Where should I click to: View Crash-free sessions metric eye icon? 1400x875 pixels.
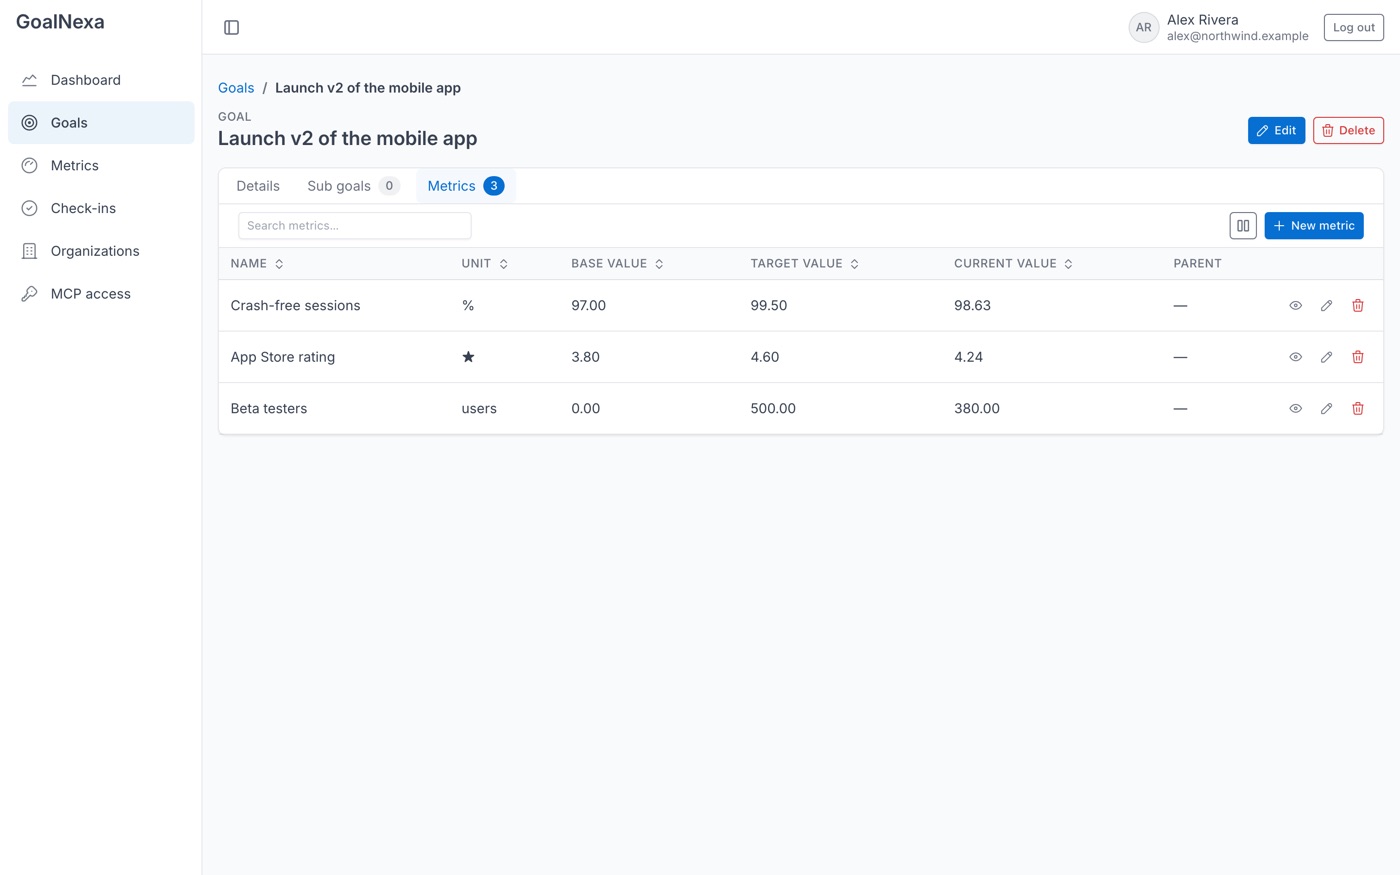point(1295,306)
